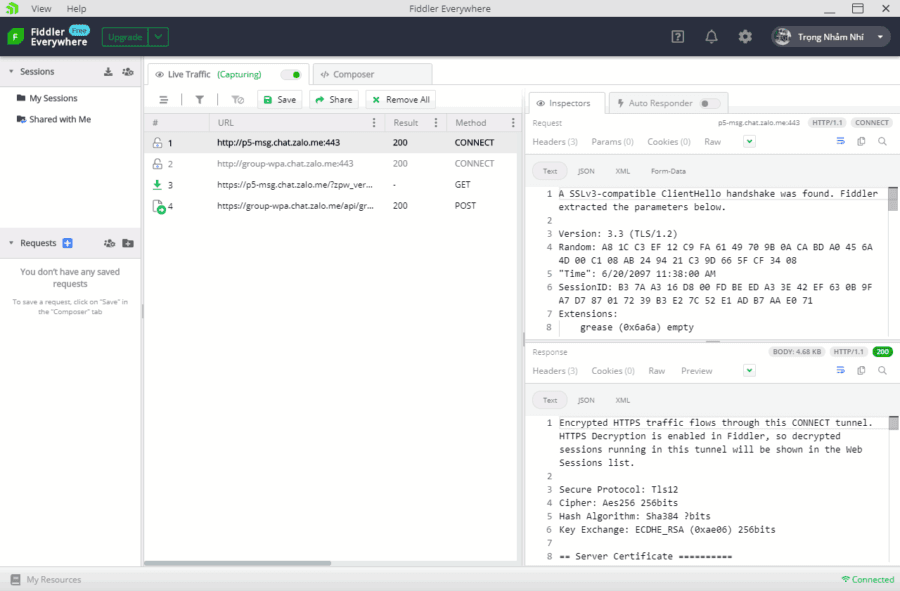Create new requests folder icon
The image size is (900, 591).
tap(128, 243)
